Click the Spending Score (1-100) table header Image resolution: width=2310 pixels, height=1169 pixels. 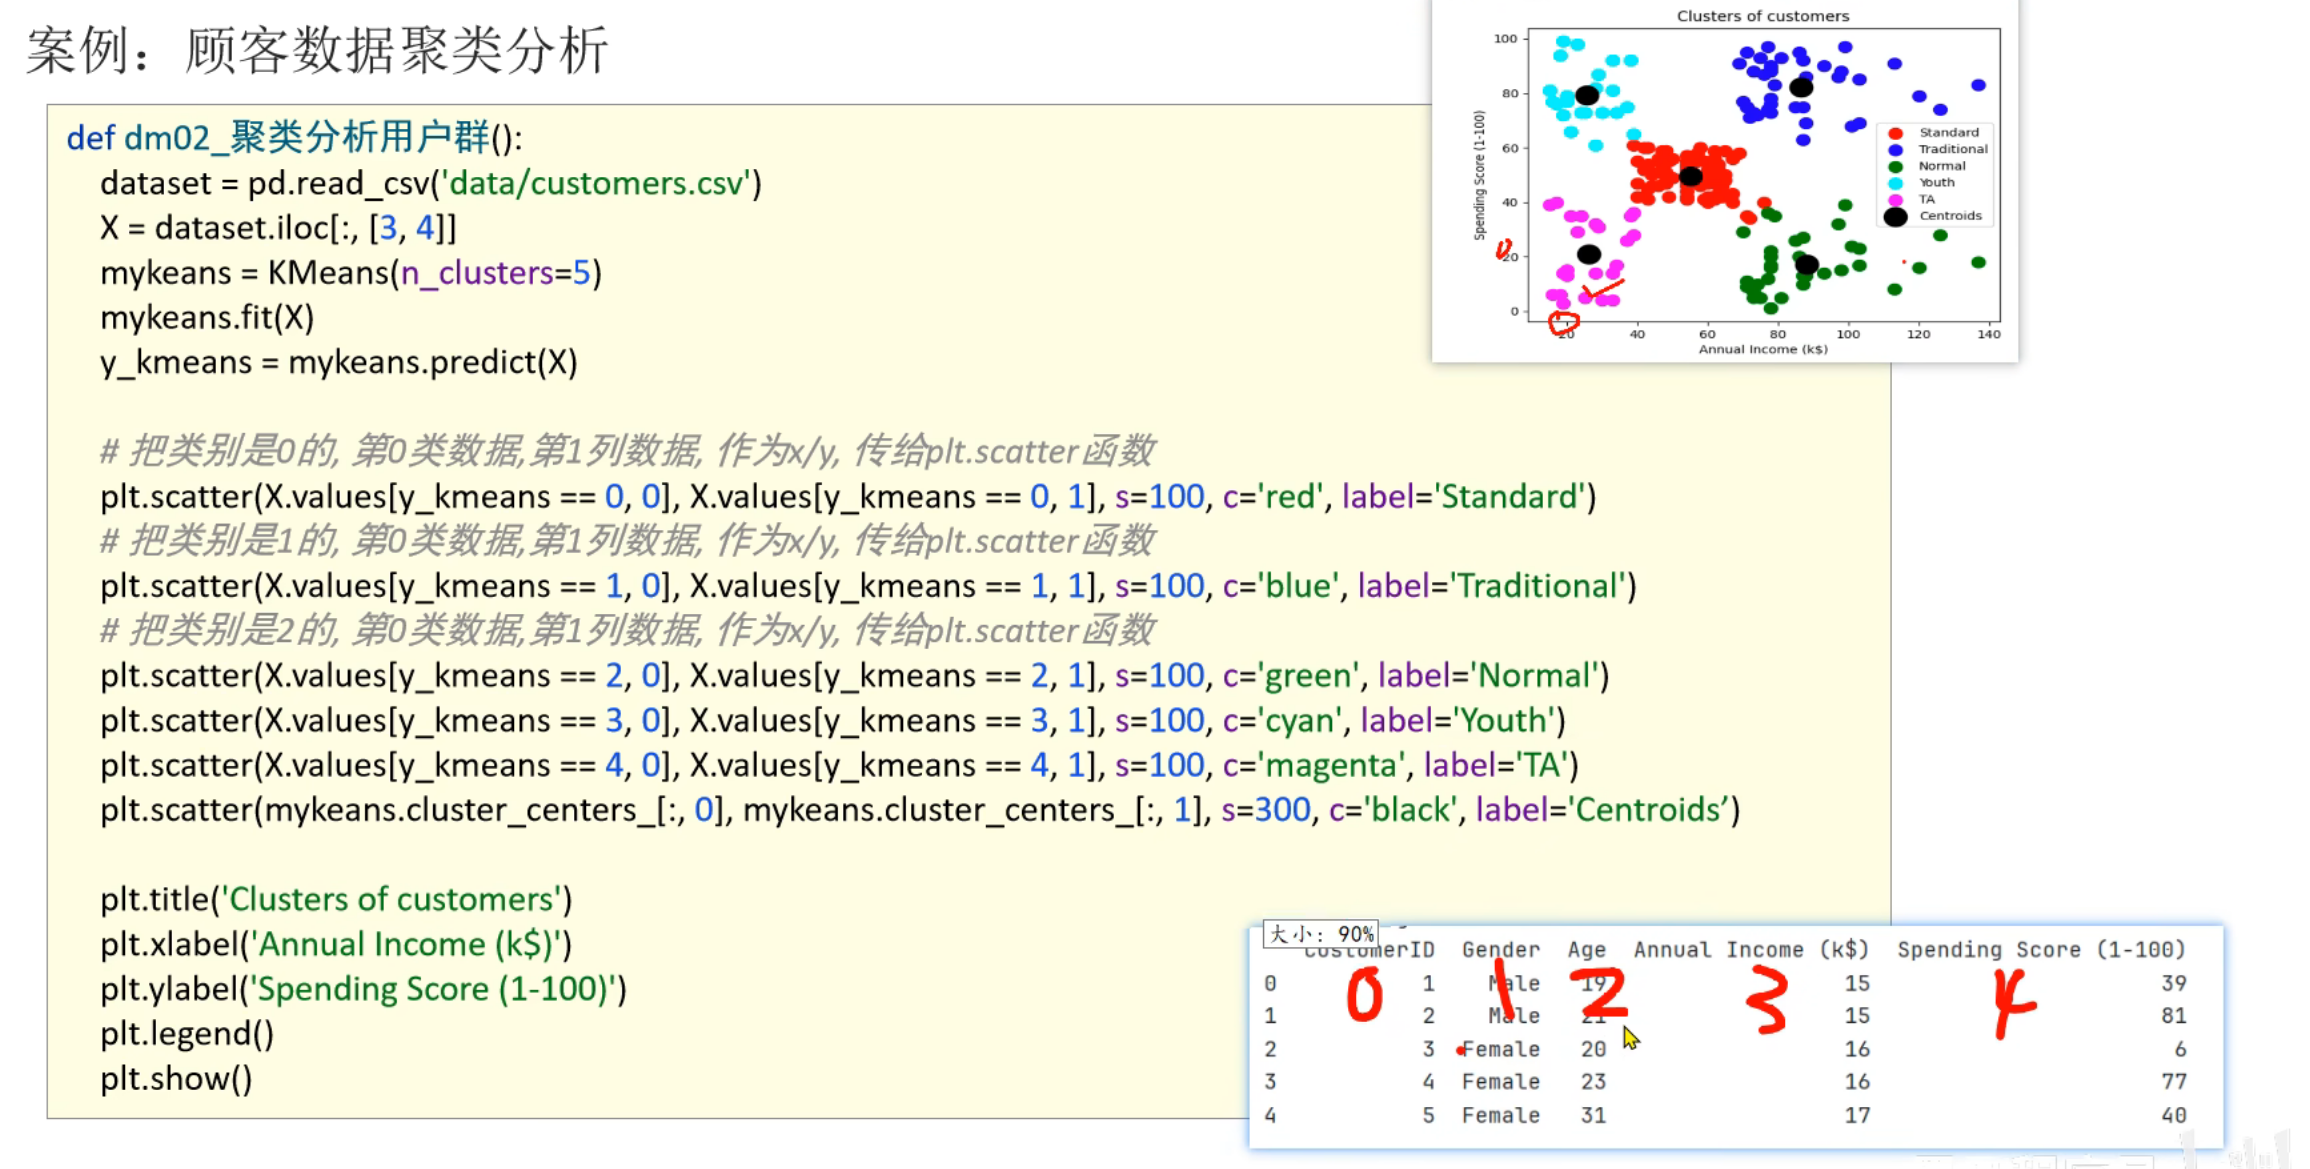[x=2040, y=949]
